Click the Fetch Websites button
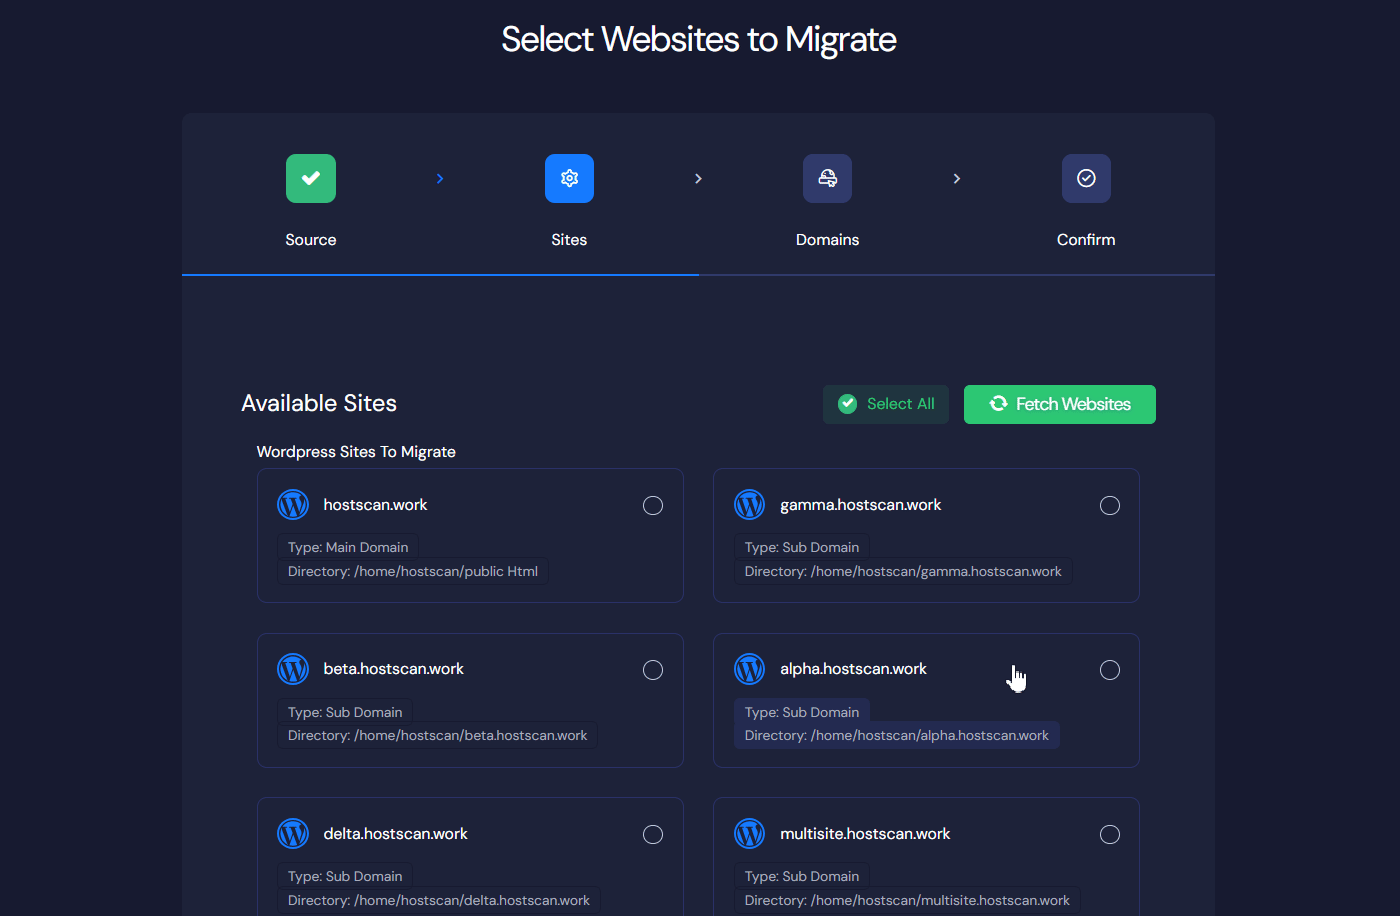The width and height of the screenshot is (1400, 916). 1059,404
